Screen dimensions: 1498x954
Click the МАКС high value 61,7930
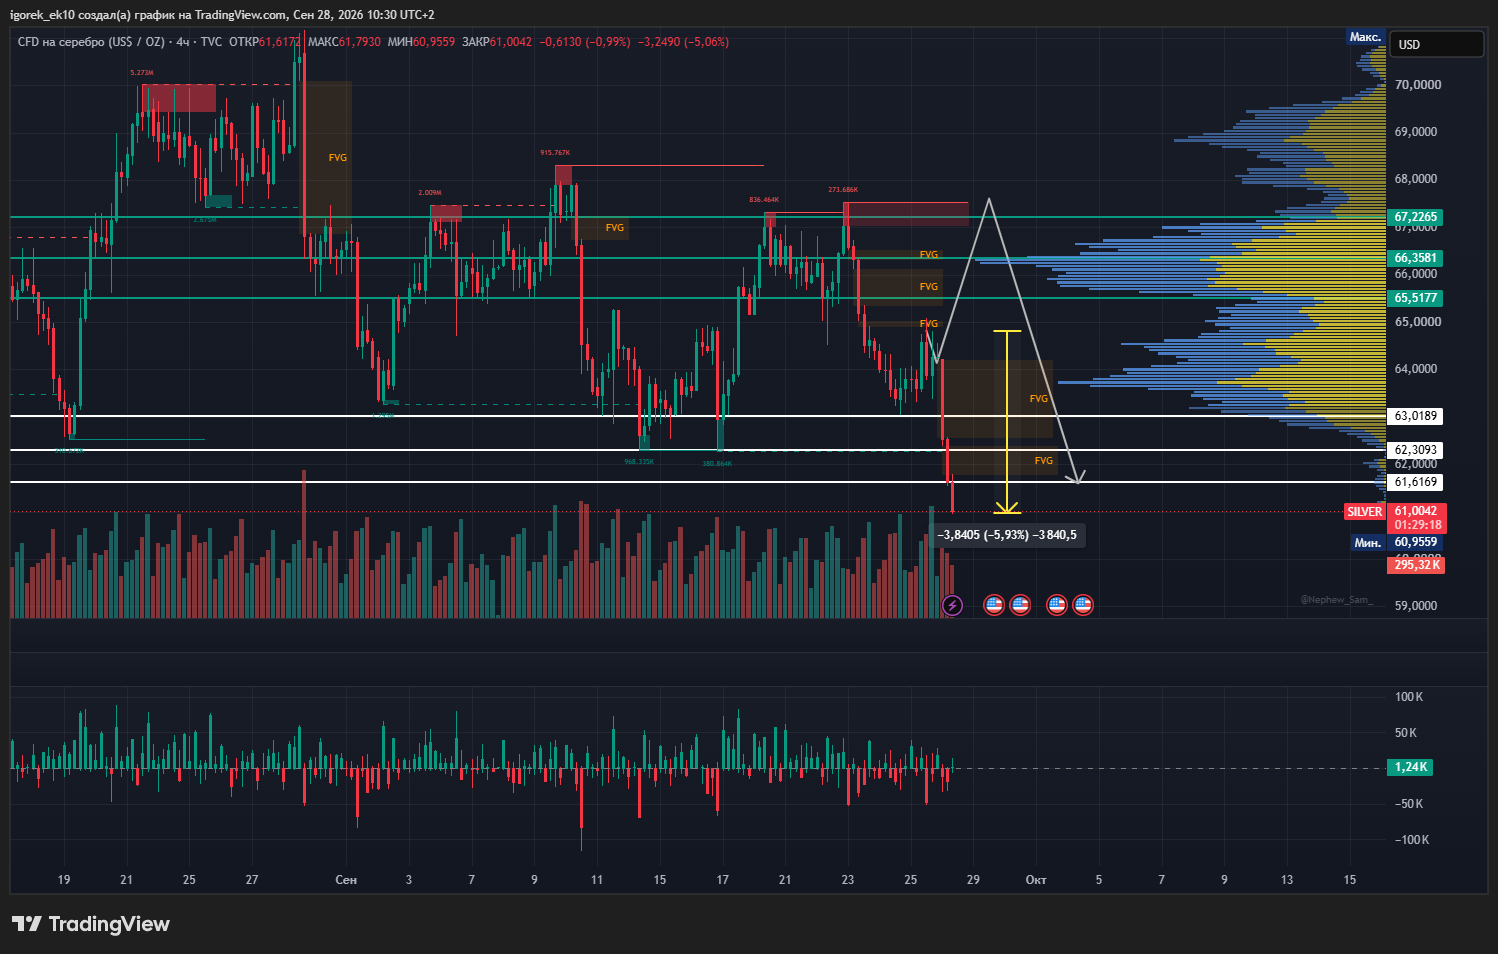pyautogui.click(x=360, y=42)
